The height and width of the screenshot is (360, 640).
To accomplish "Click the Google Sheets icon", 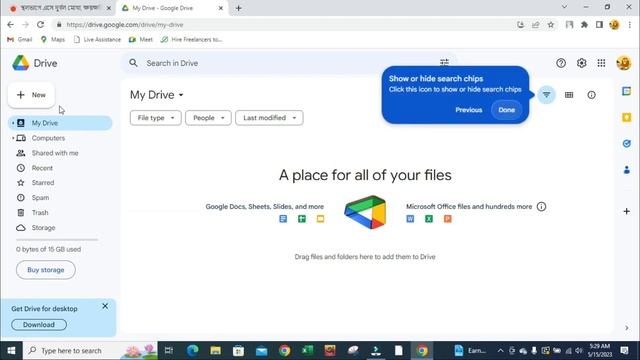I will pyautogui.click(x=302, y=219).
